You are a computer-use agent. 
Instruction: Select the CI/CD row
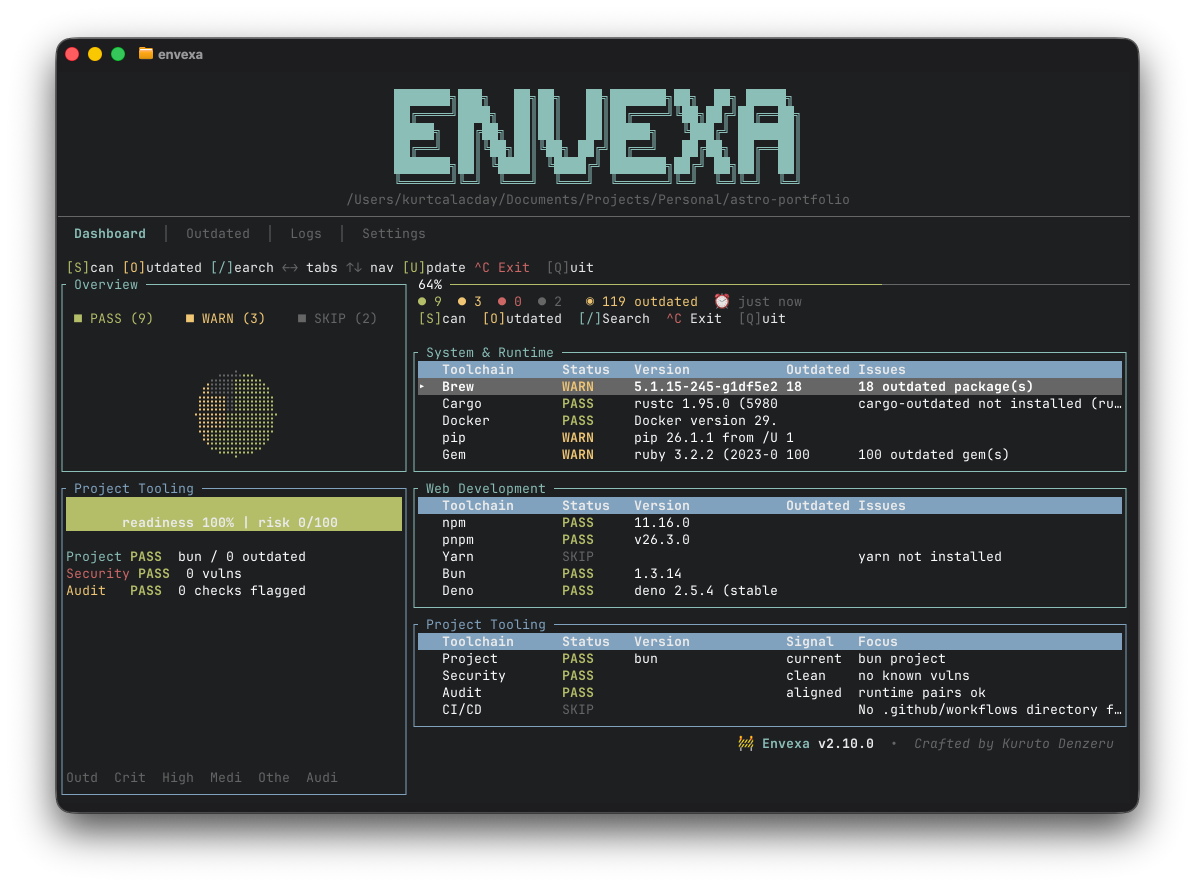click(x=770, y=709)
